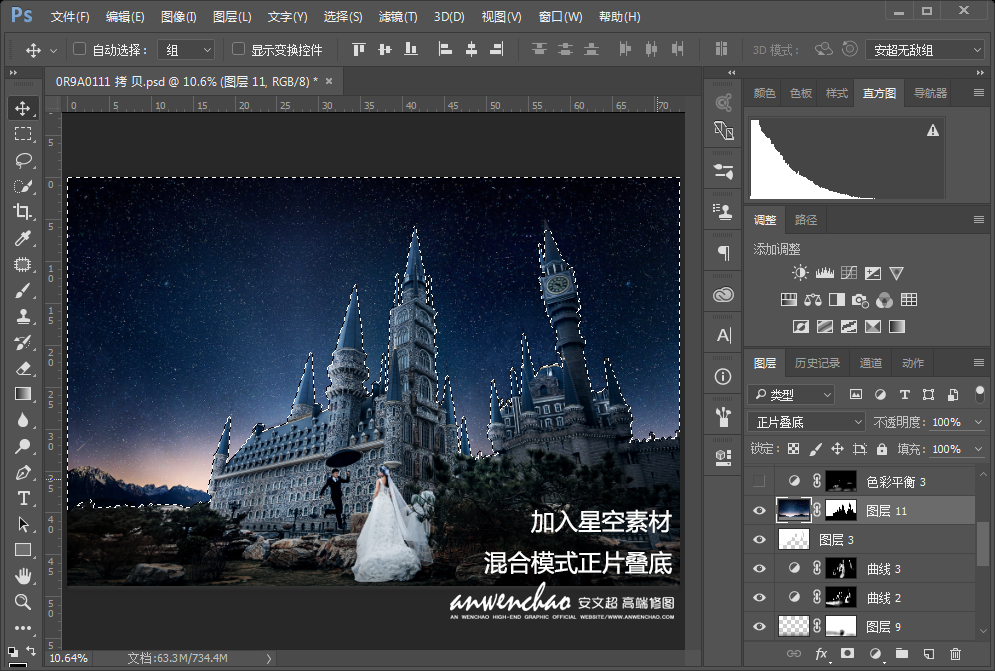Screen dimensions: 995x671
Task: Close the 0R9A0111 拷贝.psd document tab
Action: point(329,81)
